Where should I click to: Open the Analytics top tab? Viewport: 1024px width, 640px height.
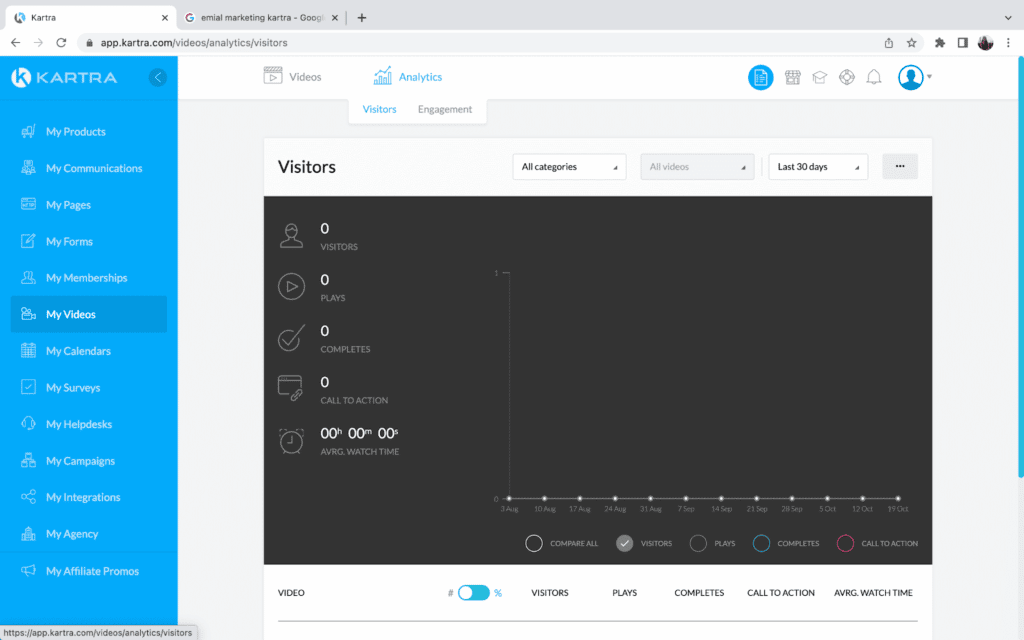click(x=408, y=76)
